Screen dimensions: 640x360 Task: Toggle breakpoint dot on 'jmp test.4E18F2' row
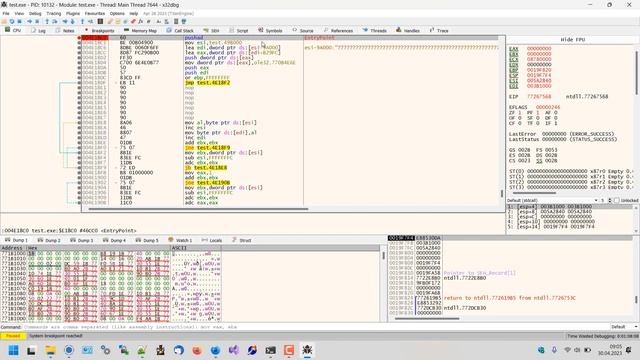pyautogui.click(x=79, y=82)
